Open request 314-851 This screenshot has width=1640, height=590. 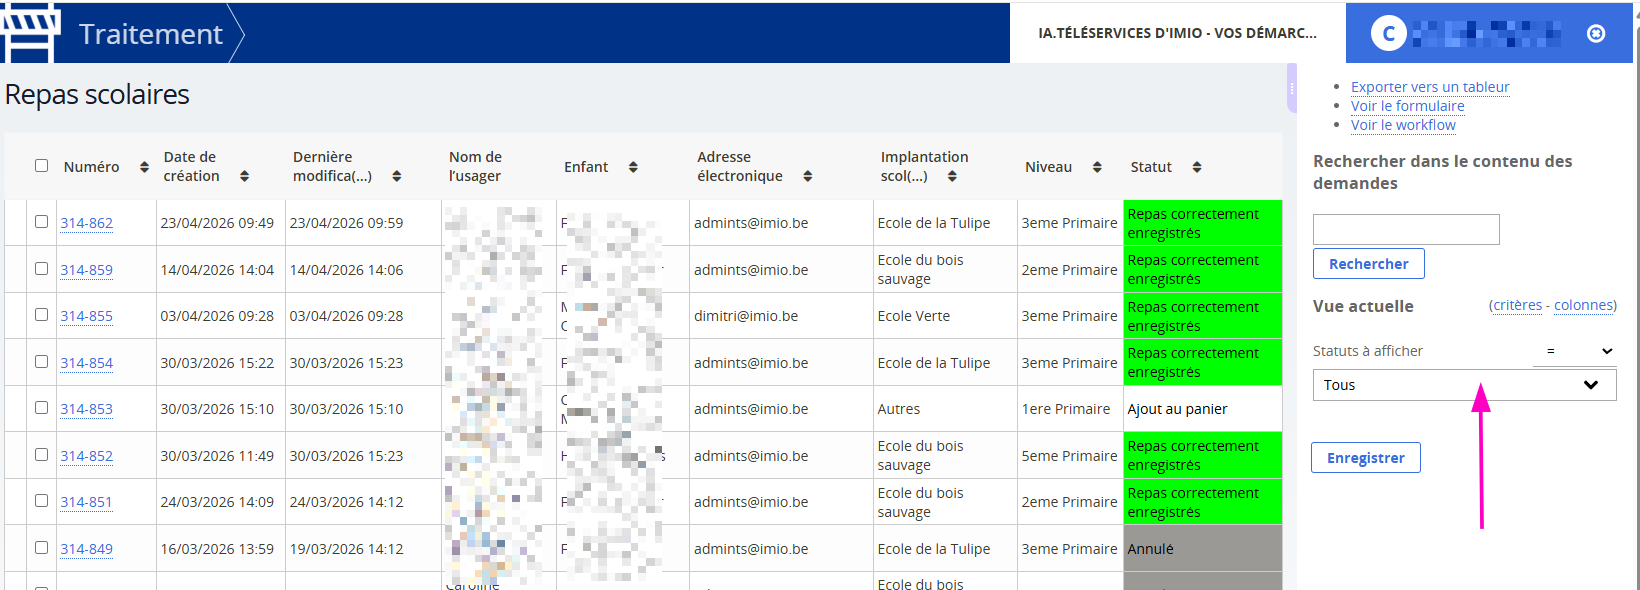point(86,502)
